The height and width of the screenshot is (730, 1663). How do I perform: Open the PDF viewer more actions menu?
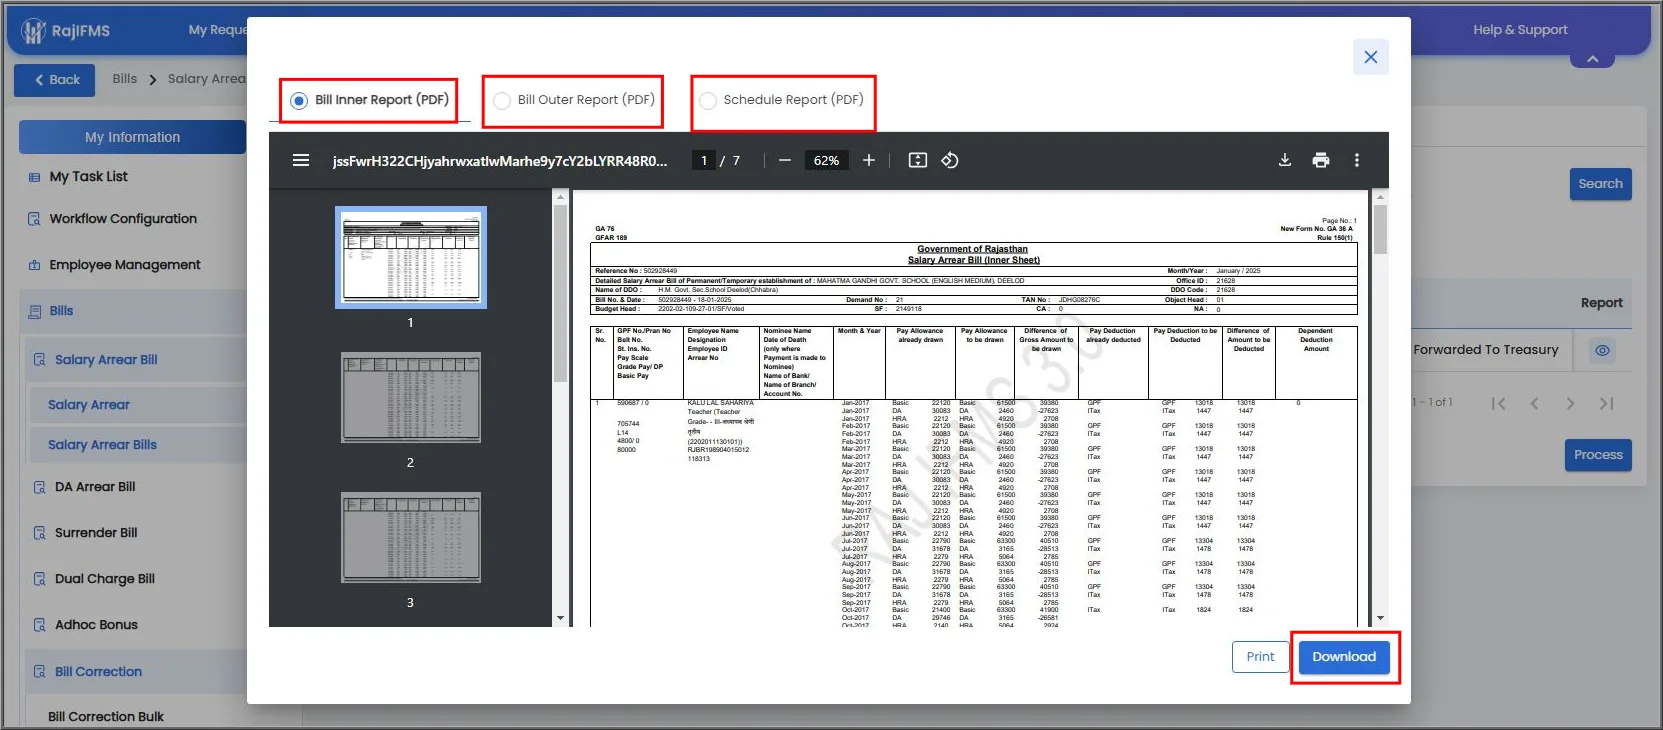click(x=1356, y=160)
